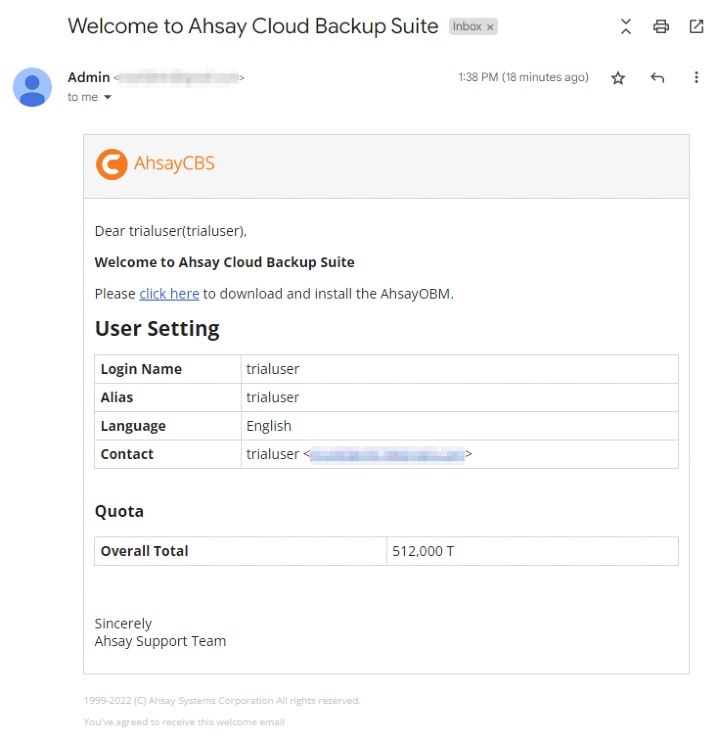The width and height of the screenshot is (720, 742).
Task: Print this email message
Action: coord(661,27)
